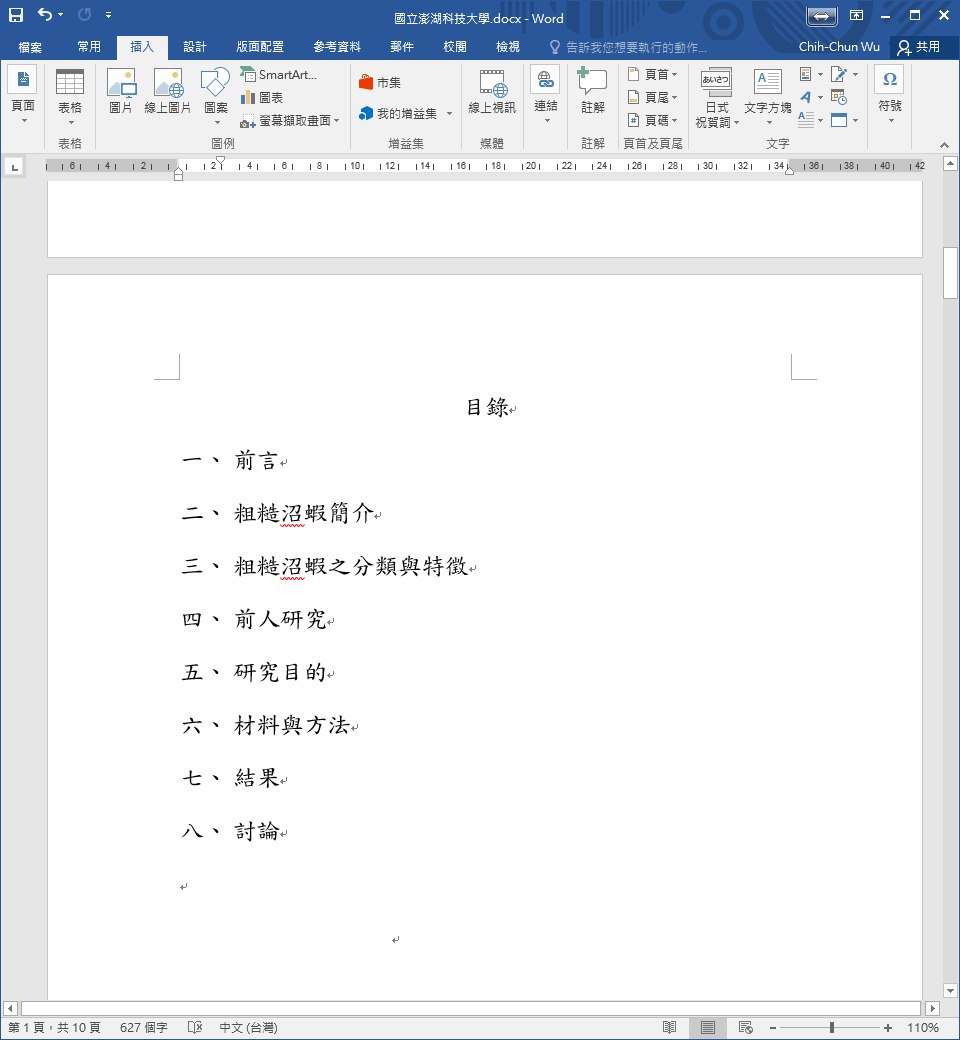Insert a 符號 (Symbol)
The height and width of the screenshot is (1040, 960).
(x=890, y=96)
